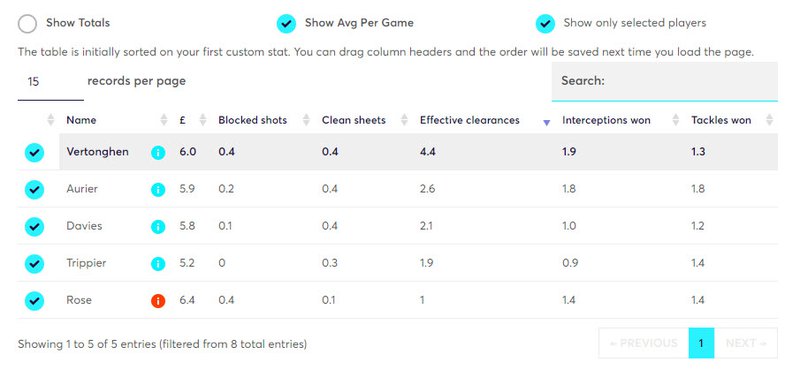Click sort arrows beside Blocked shots header
The width and height of the screenshot is (800, 377).
[x=306, y=120]
